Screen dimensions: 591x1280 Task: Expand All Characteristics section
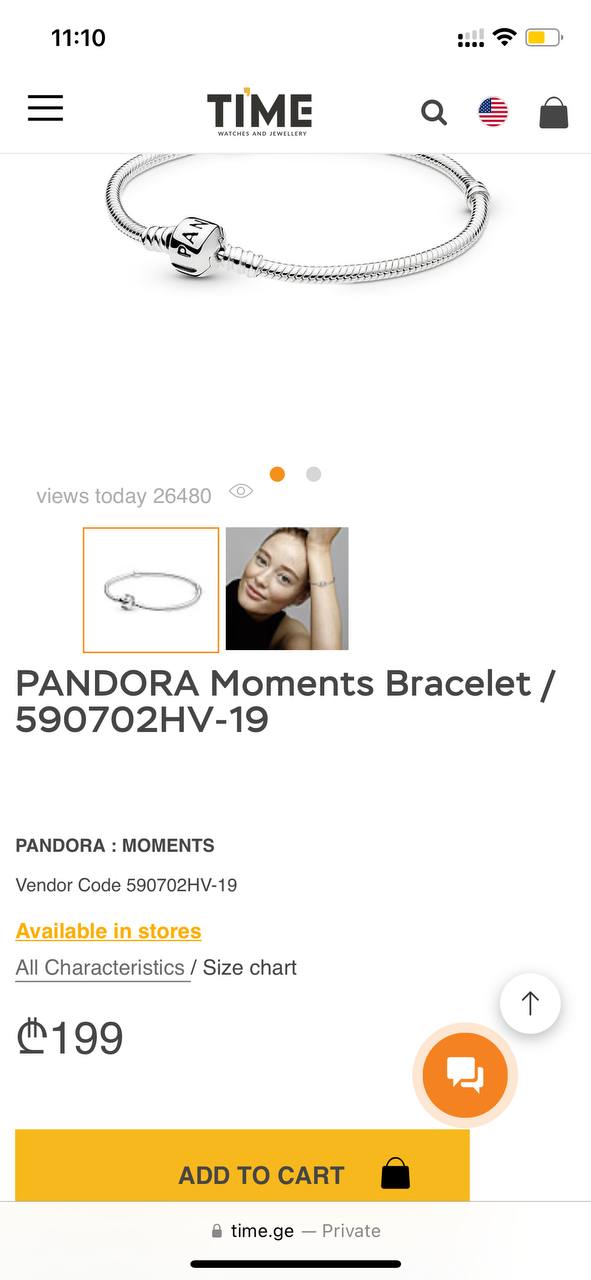[100, 968]
